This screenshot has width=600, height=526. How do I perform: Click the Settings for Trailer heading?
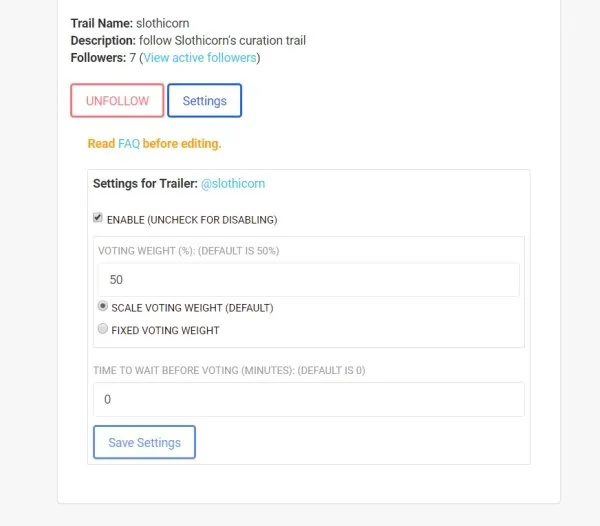point(145,184)
